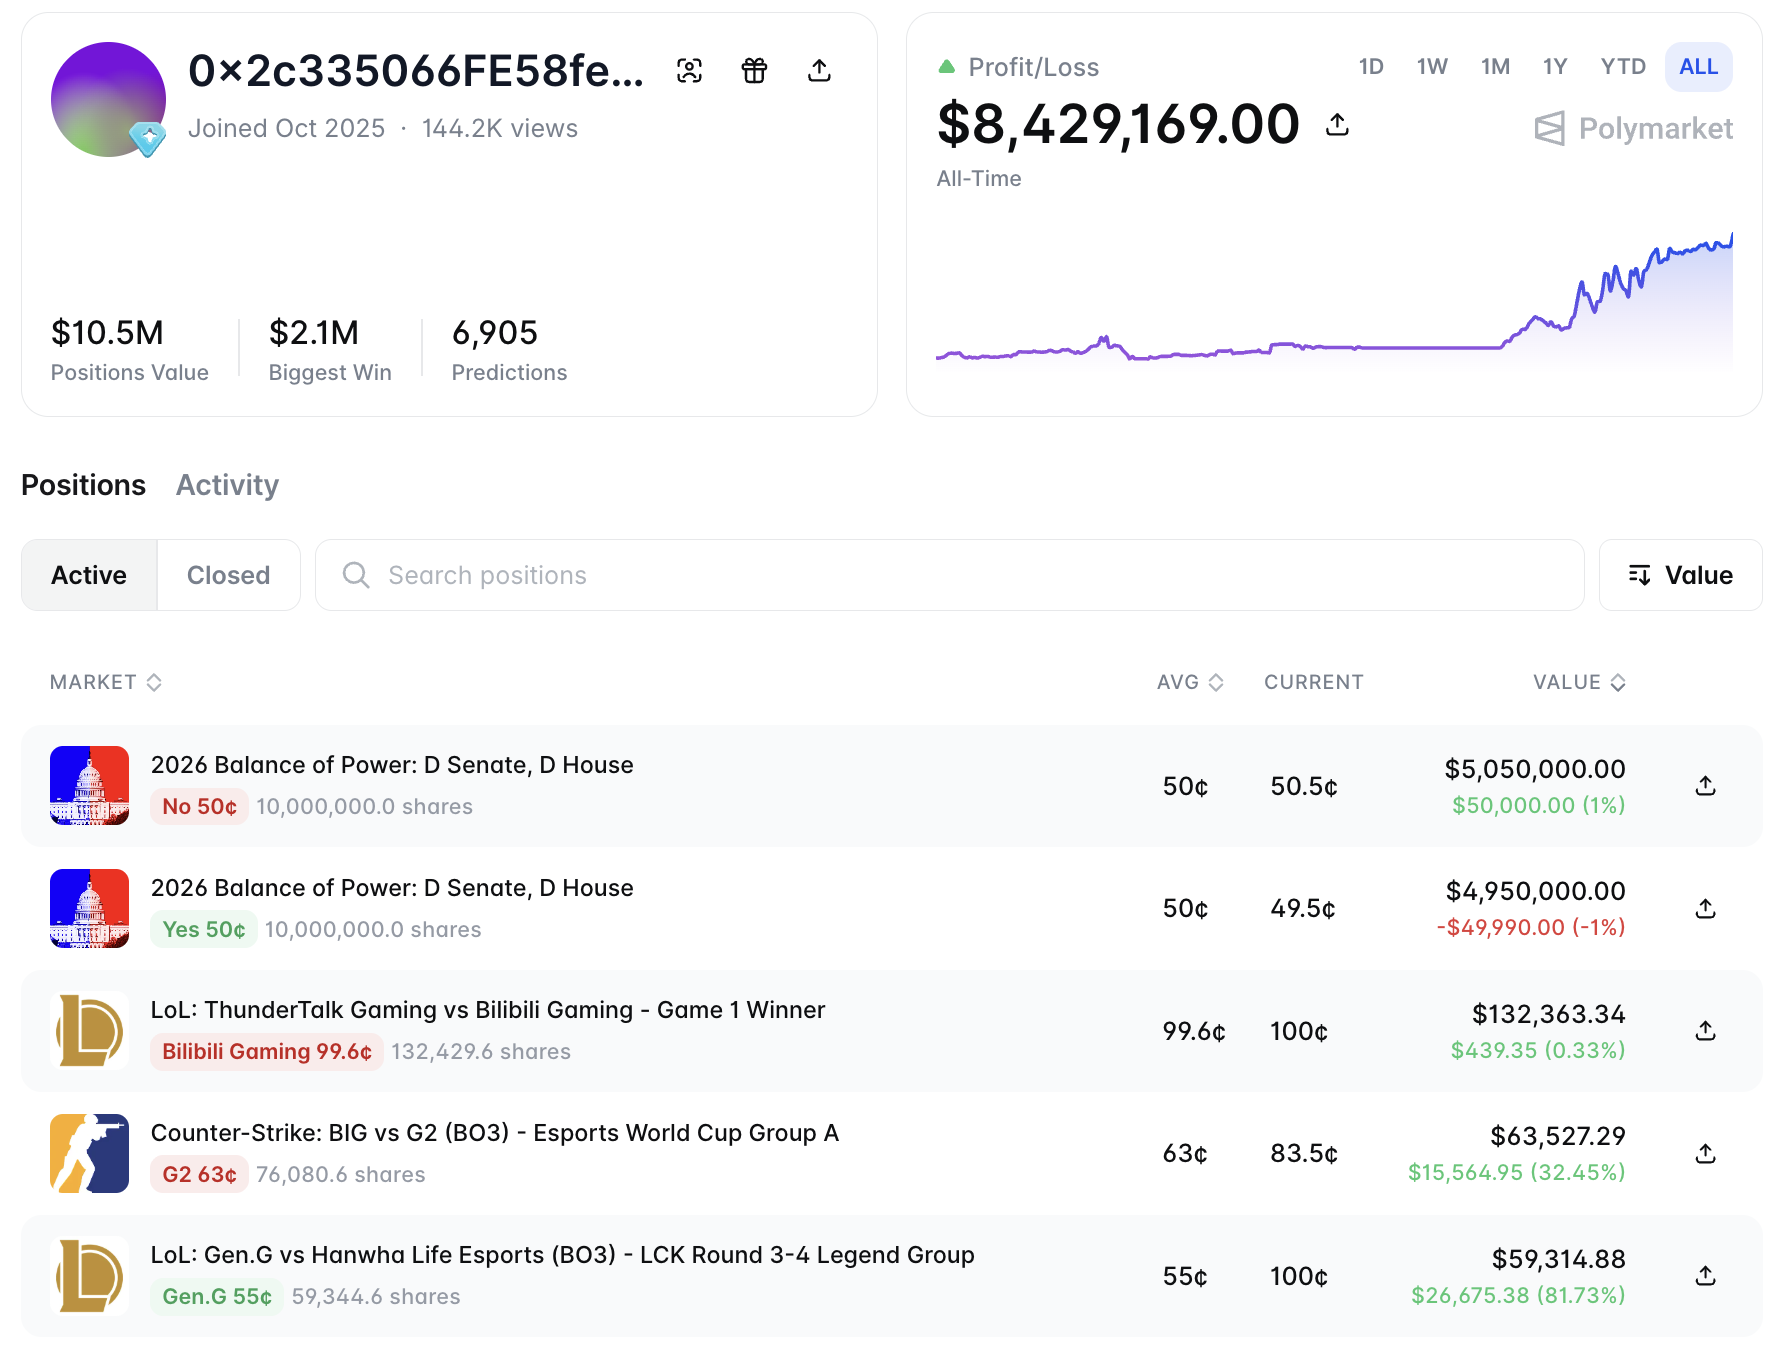Share the all-time profit/loss amount
Viewport: 1770px width, 1348px height.
(x=1337, y=124)
